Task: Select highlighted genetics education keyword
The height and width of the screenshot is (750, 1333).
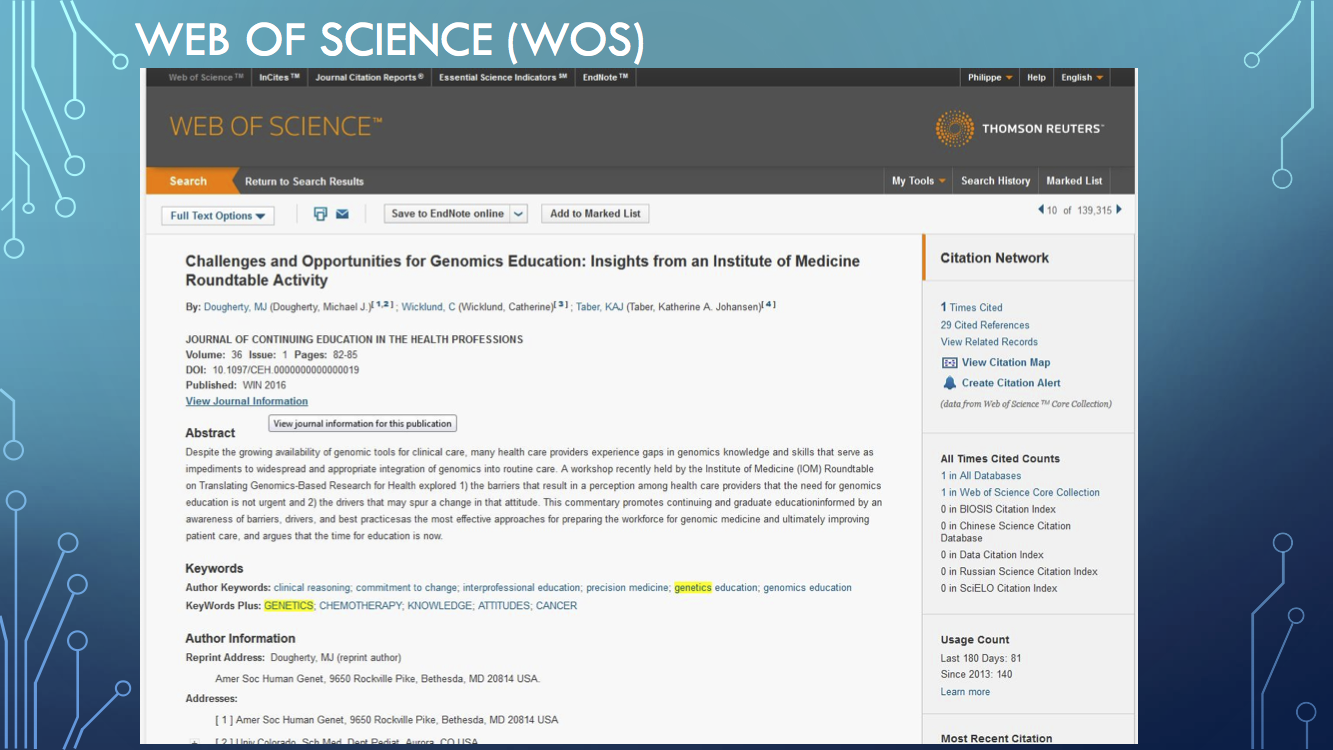Action: 716,588
